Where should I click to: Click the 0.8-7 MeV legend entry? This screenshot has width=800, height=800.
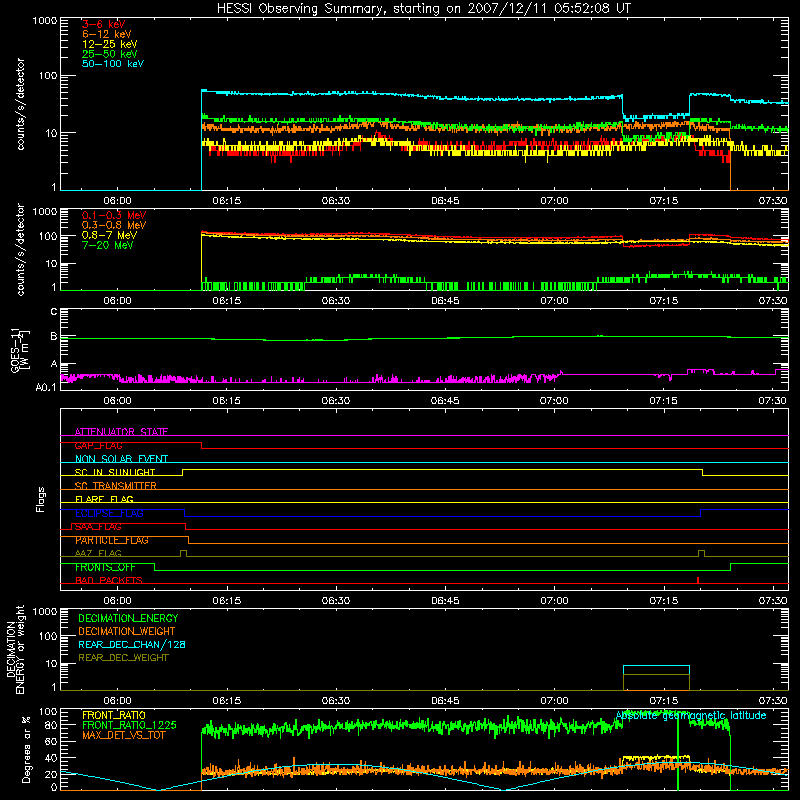click(x=109, y=235)
